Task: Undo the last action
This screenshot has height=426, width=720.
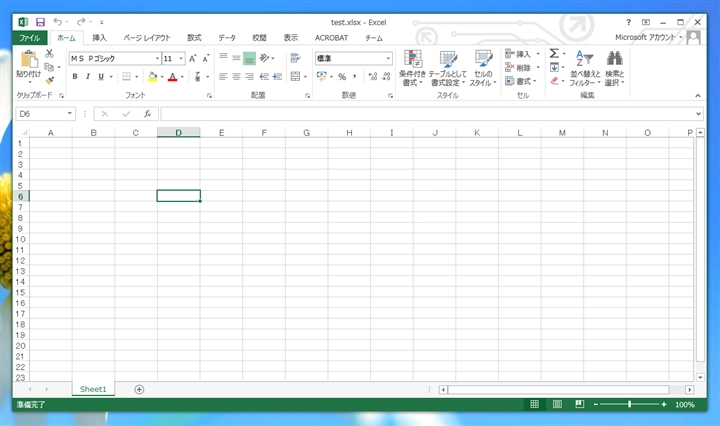Action: 57,22
